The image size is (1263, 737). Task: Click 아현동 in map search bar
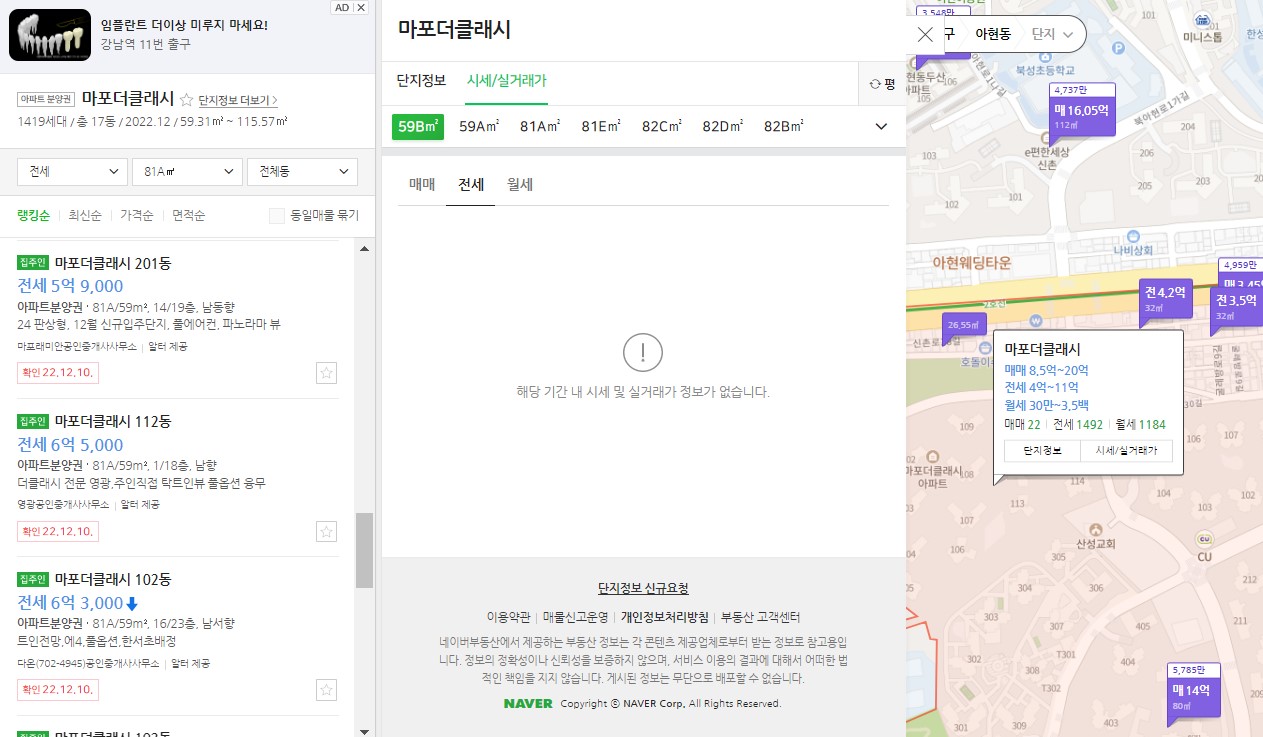coord(993,34)
